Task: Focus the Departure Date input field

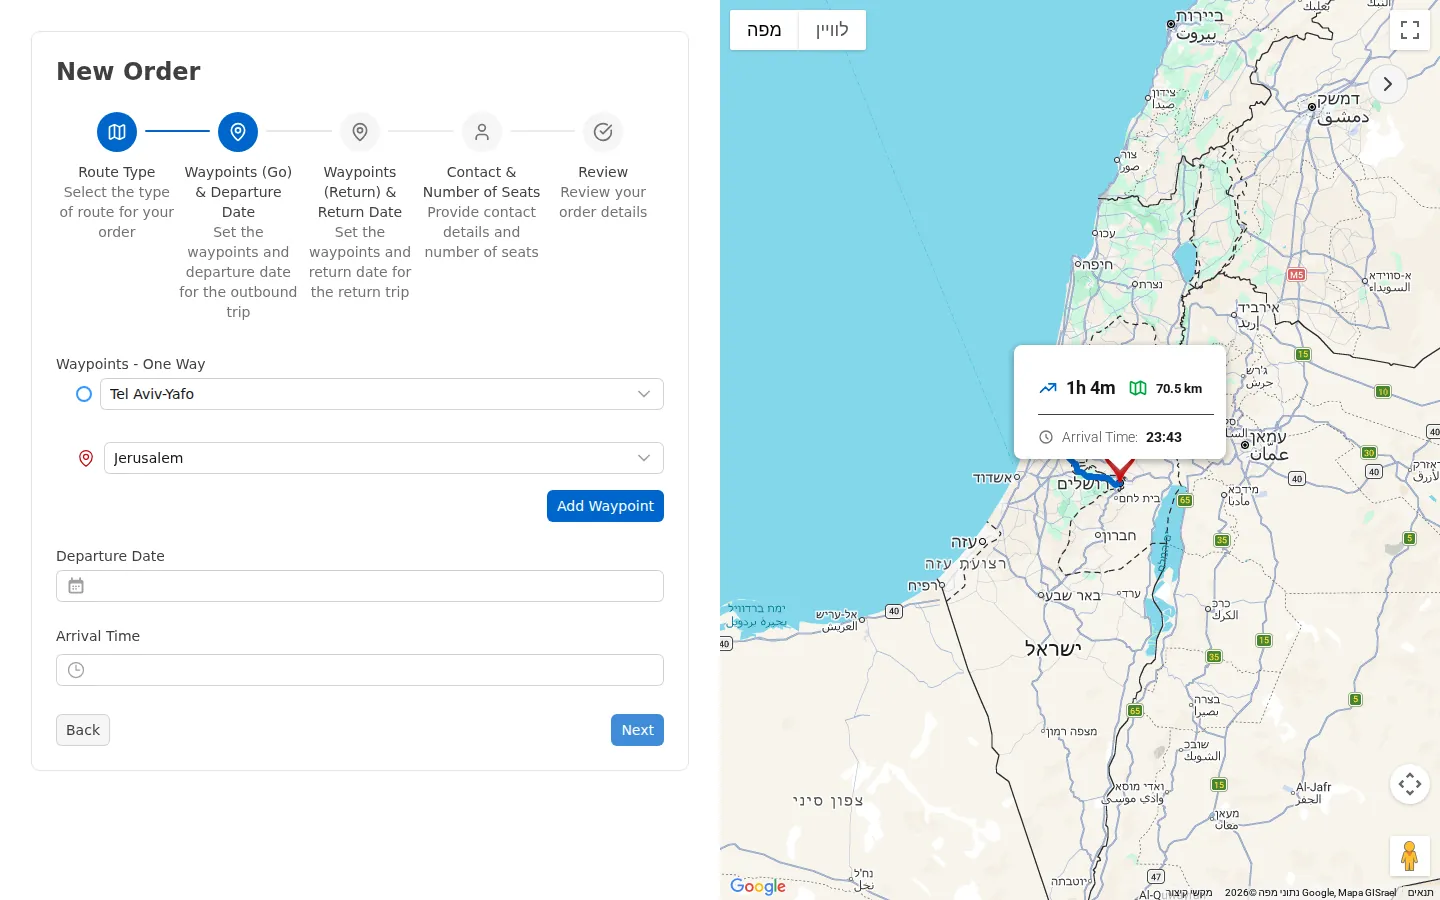Action: tap(360, 586)
